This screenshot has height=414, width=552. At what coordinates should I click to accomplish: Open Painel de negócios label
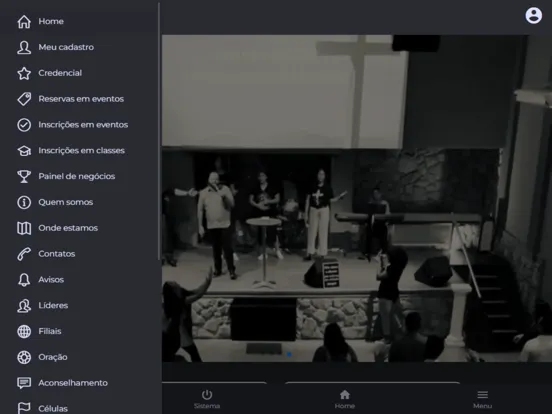77,176
